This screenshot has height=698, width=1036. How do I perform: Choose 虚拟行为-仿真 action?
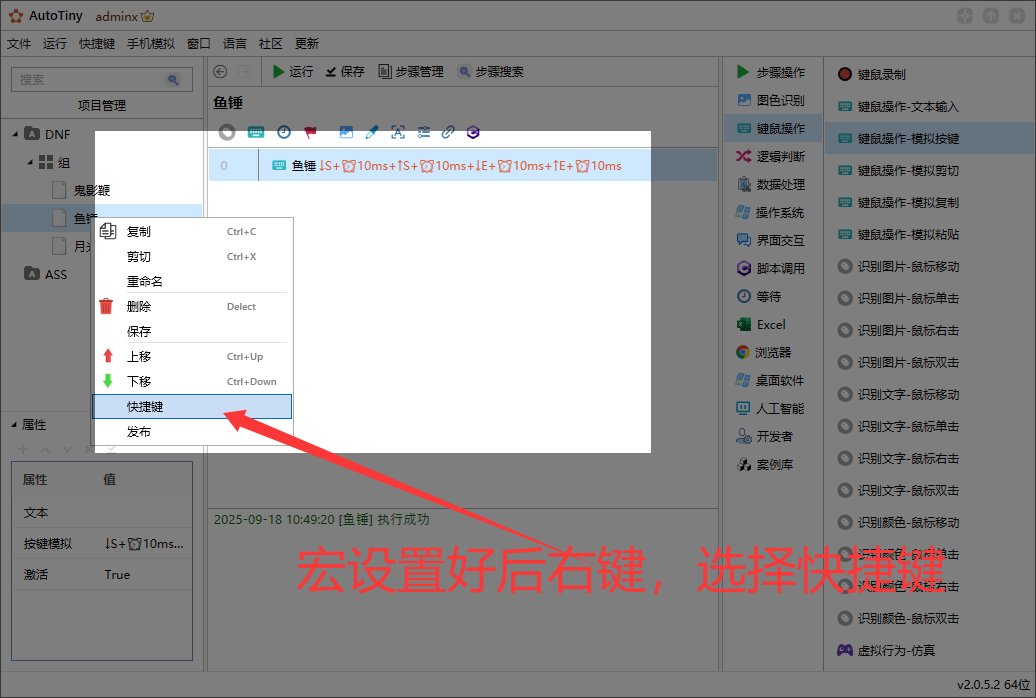887,650
